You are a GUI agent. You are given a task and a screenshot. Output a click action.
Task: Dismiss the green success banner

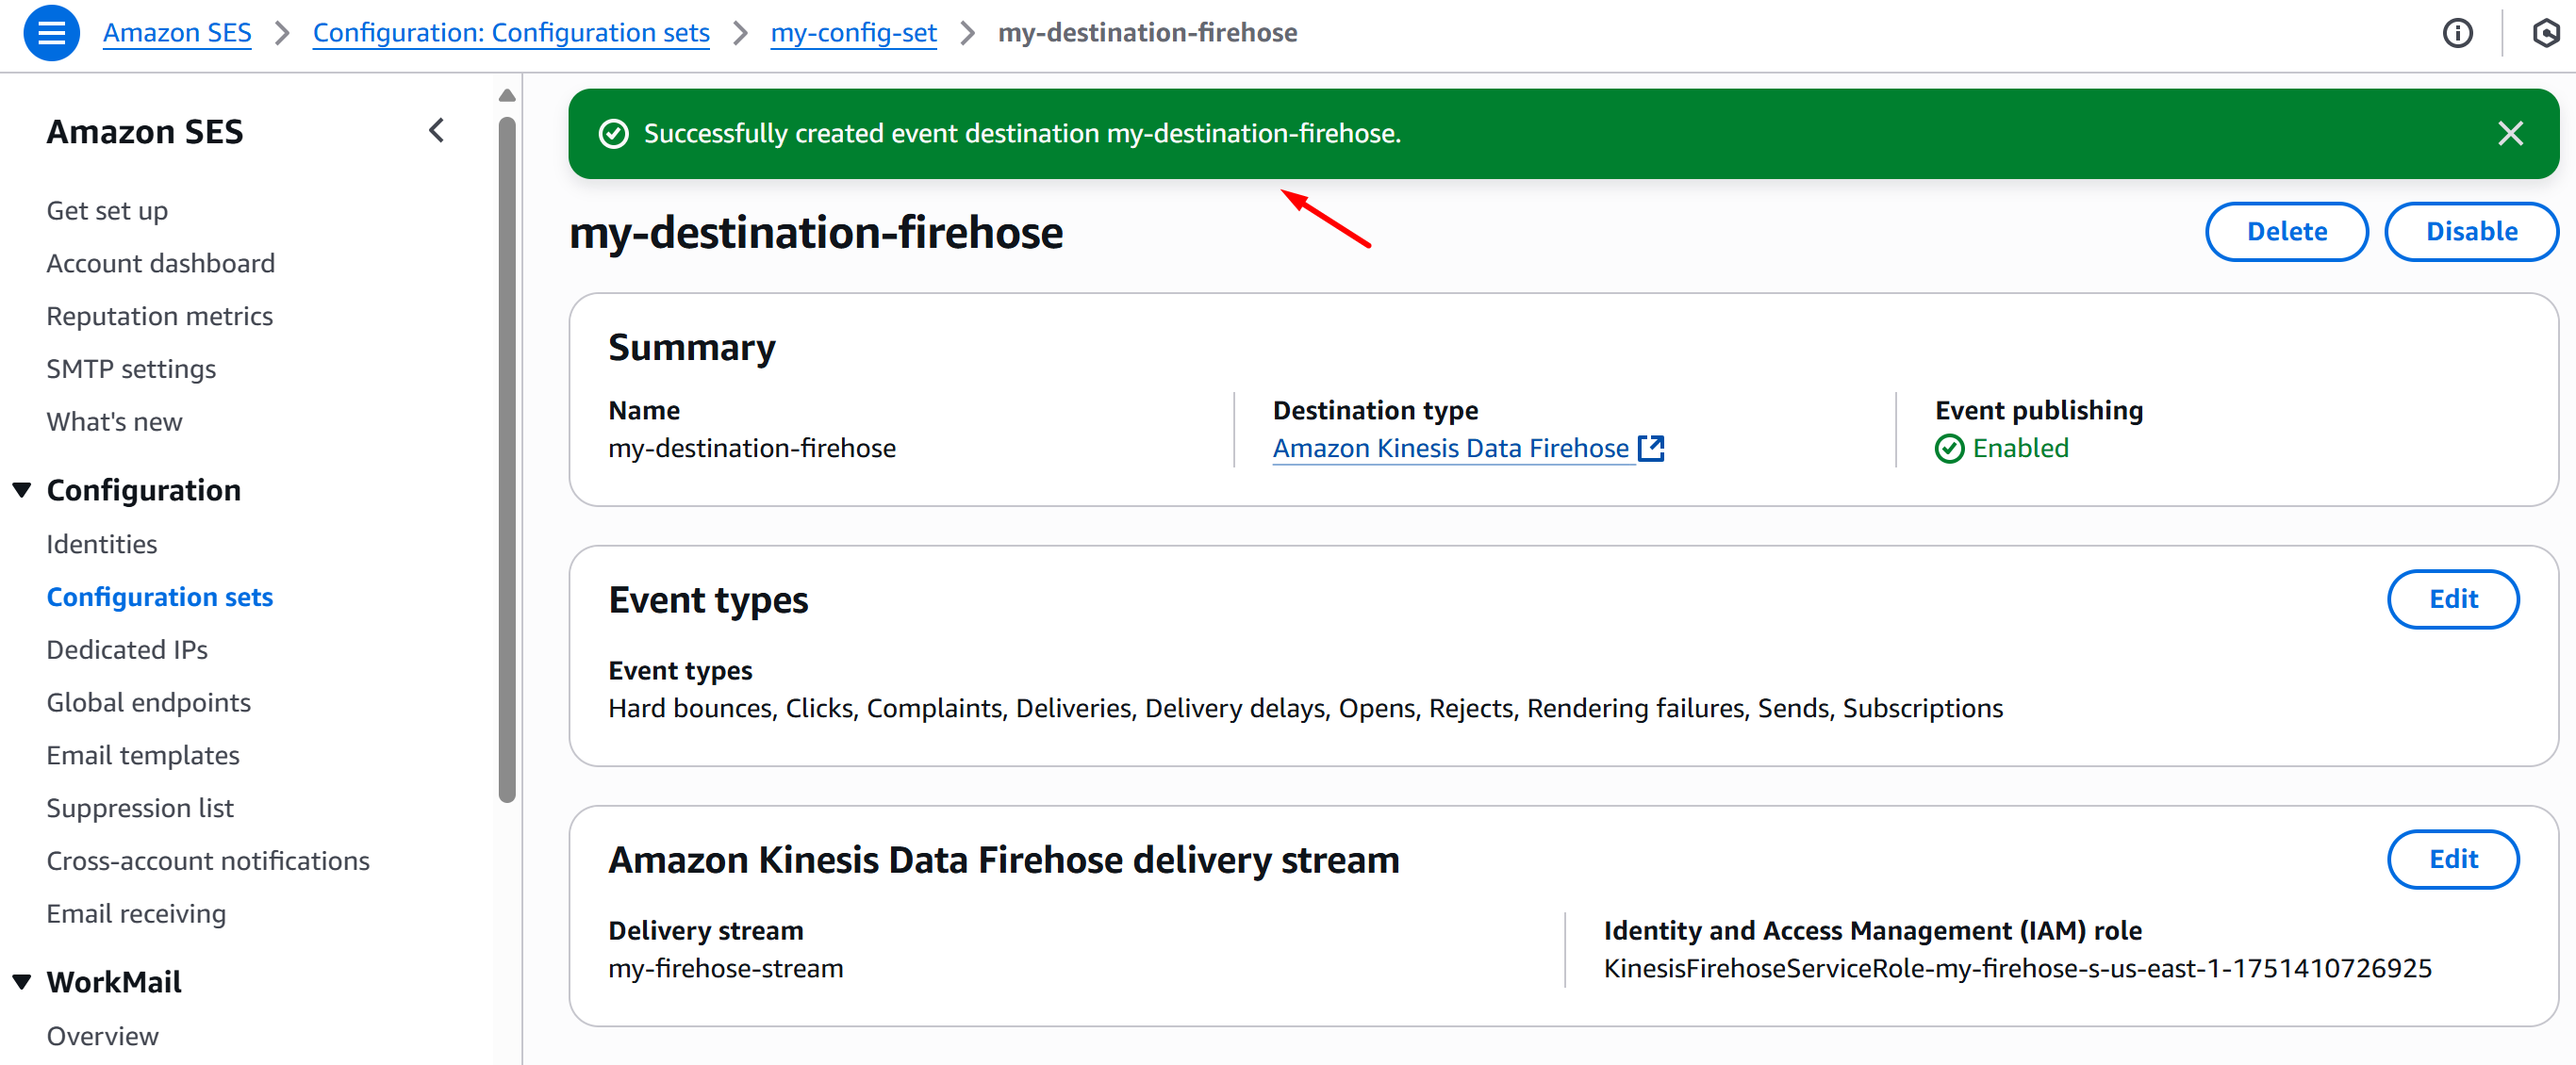pyautogui.click(x=2509, y=133)
